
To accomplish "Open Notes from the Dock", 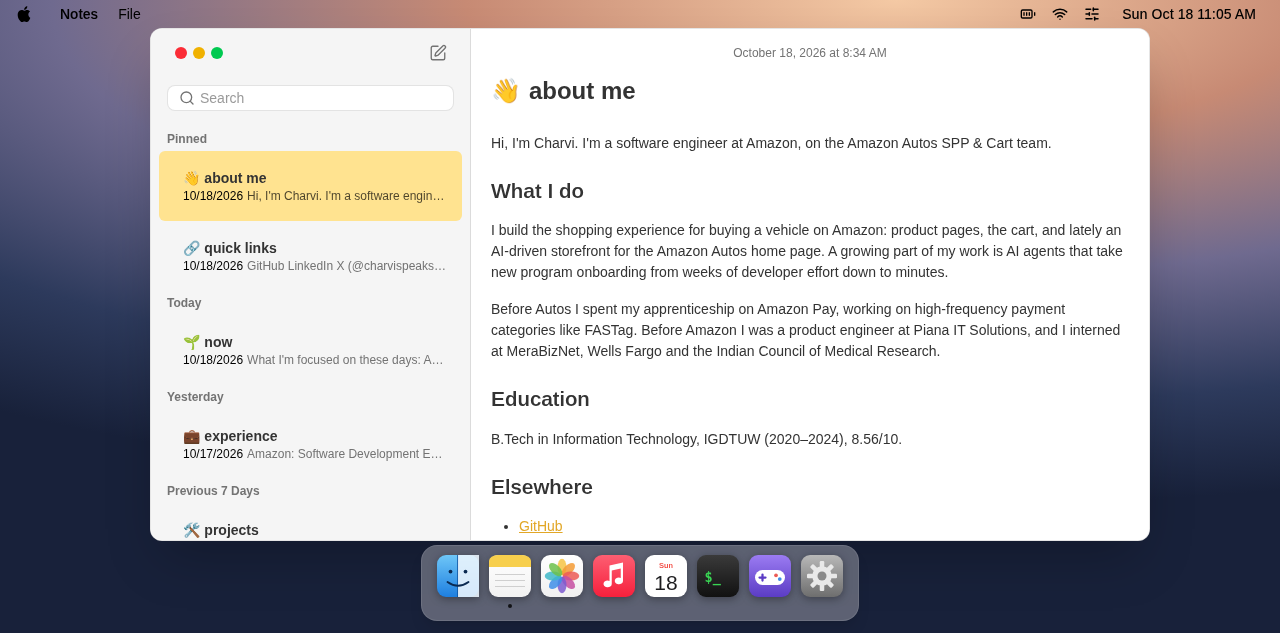I will click(510, 576).
